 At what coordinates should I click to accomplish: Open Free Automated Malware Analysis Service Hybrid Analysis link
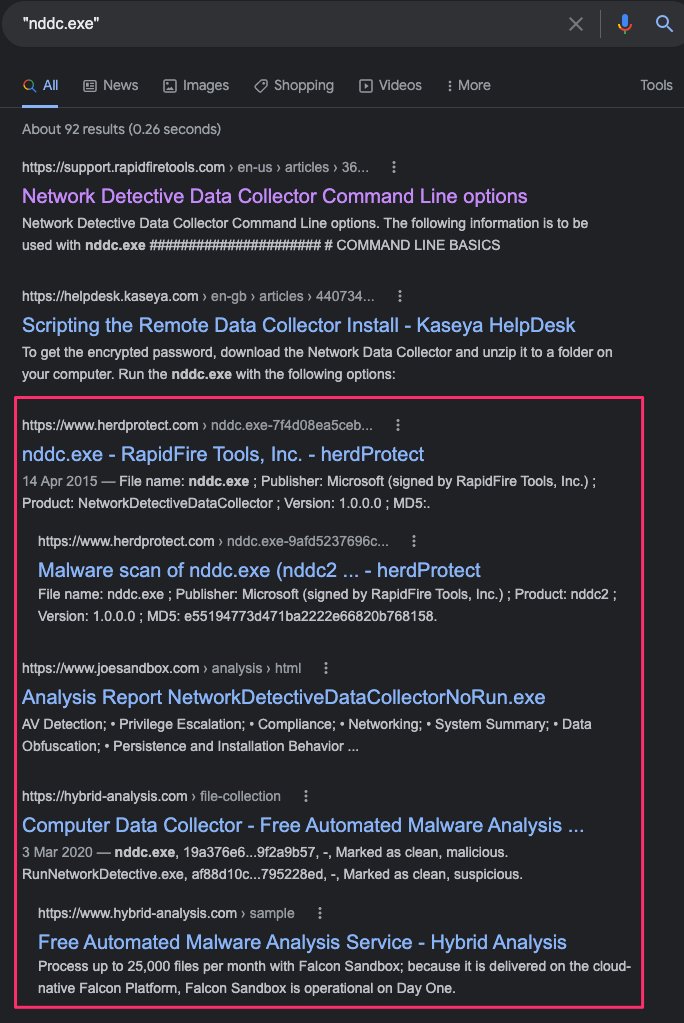[302, 942]
